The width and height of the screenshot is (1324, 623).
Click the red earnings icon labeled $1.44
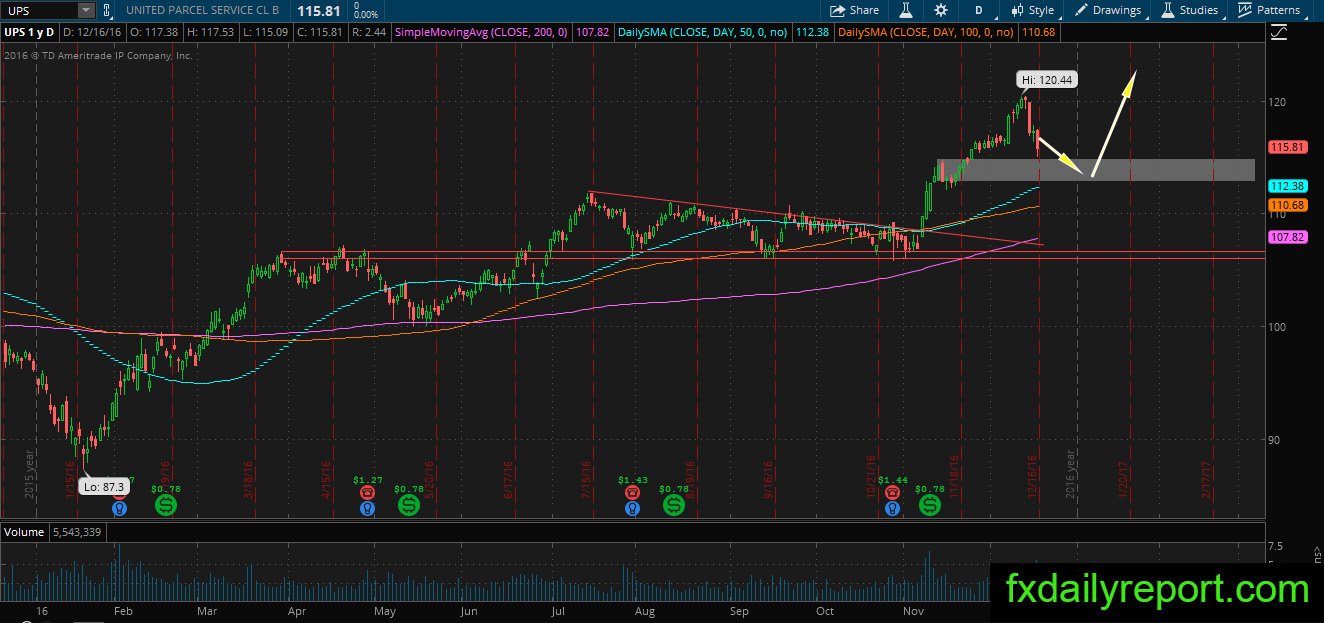pyautogui.click(x=892, y=493)
